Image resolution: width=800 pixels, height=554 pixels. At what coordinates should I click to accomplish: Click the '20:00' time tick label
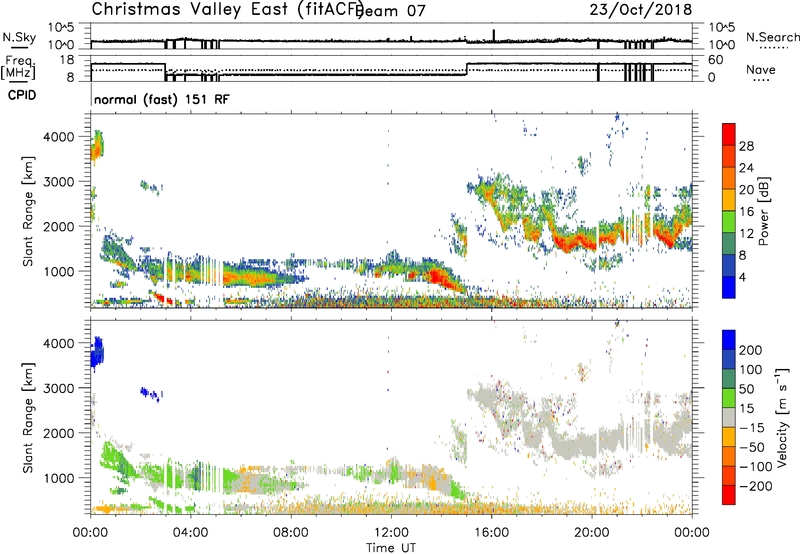[591, 533]
